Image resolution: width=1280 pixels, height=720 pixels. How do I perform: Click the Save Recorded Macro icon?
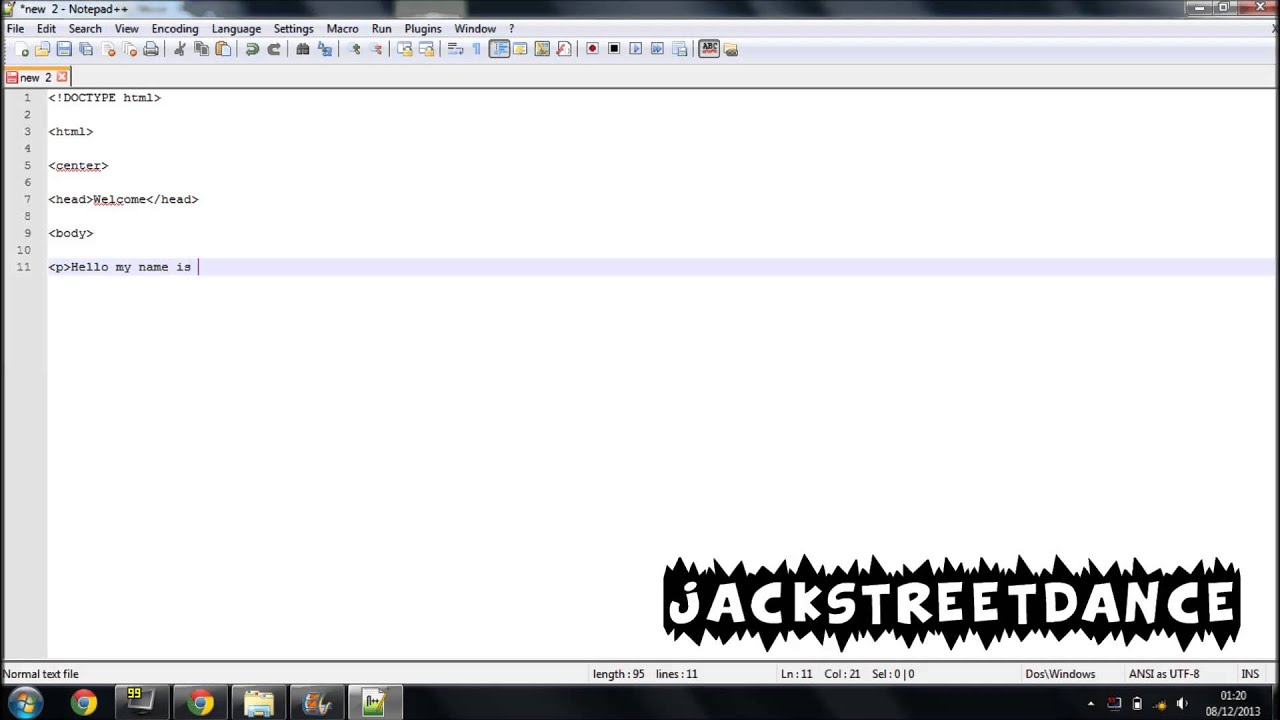680,49
